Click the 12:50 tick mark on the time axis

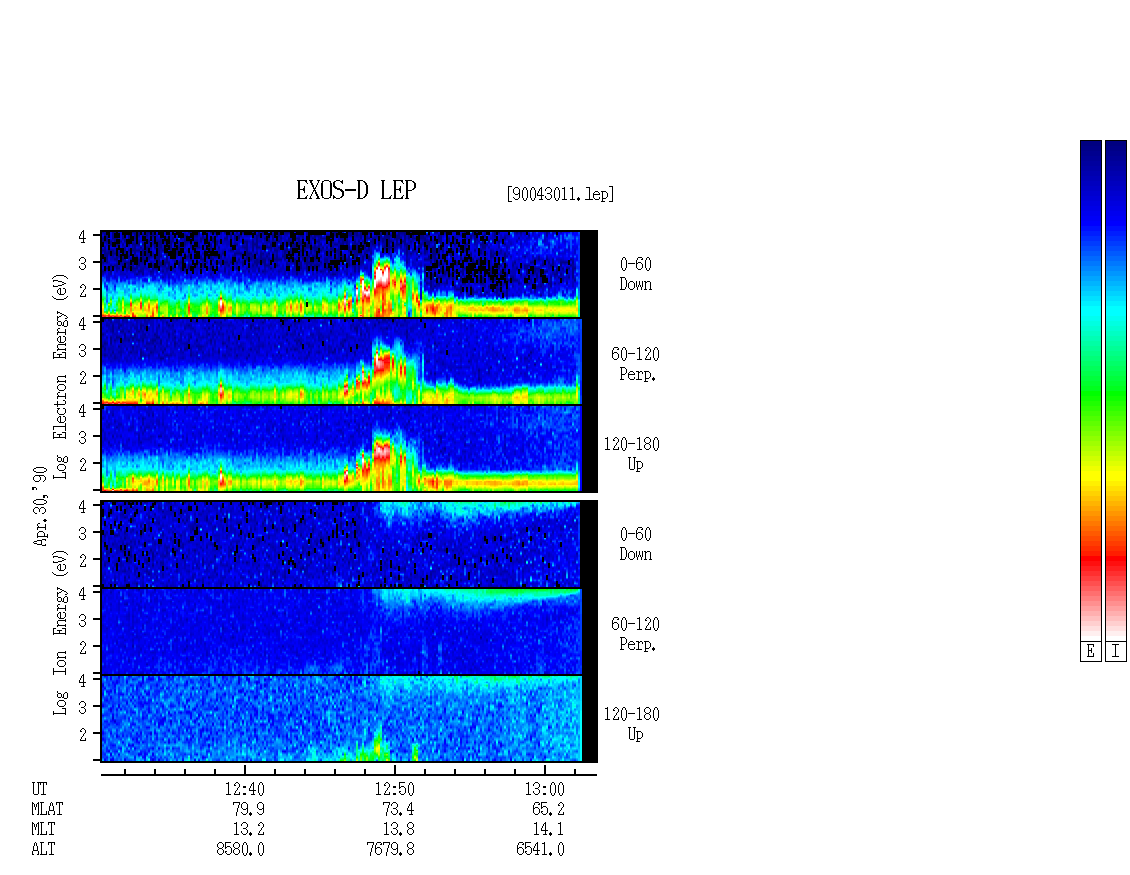[x=395, y=770]
